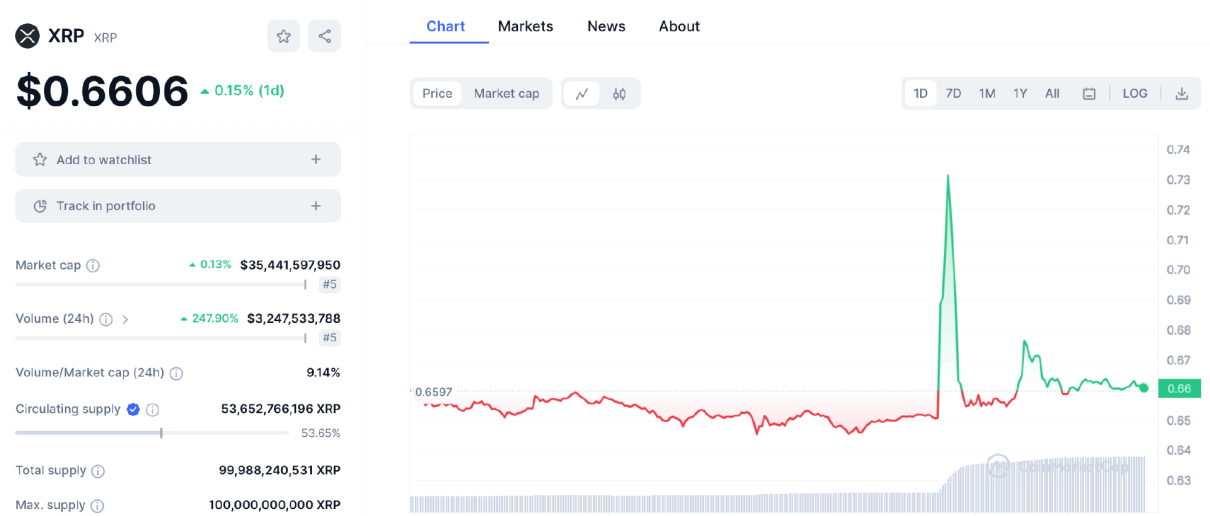Viewport: 1210px width, 516px height.
Task: Select the All time range
Action: [x=1052, y=93]
